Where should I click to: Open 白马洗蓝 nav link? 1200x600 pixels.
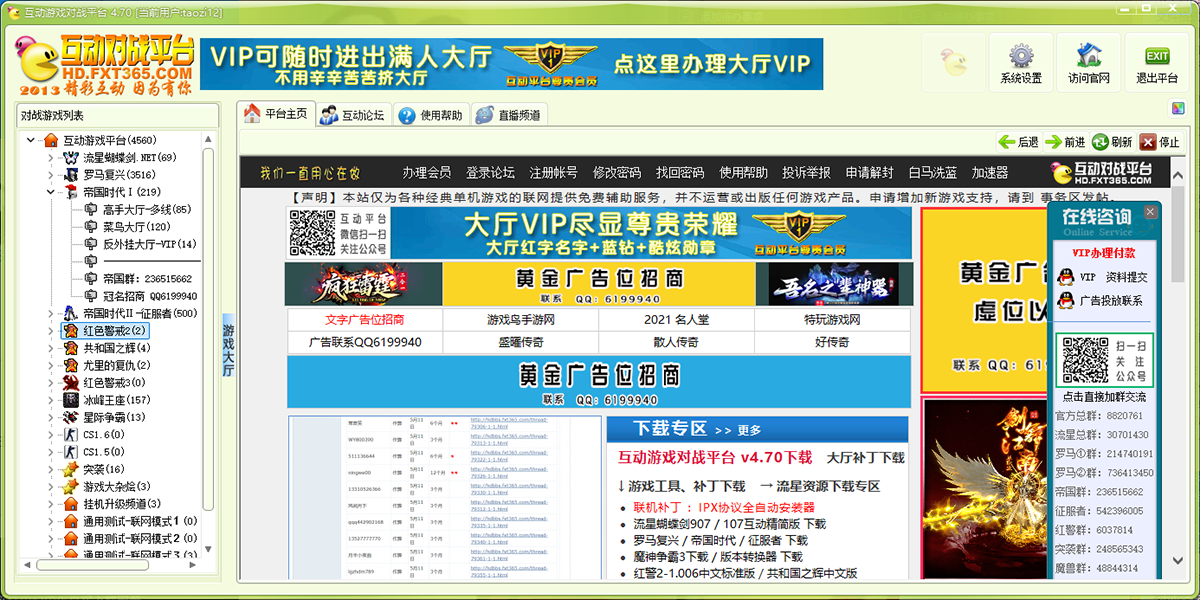[933, 172]
